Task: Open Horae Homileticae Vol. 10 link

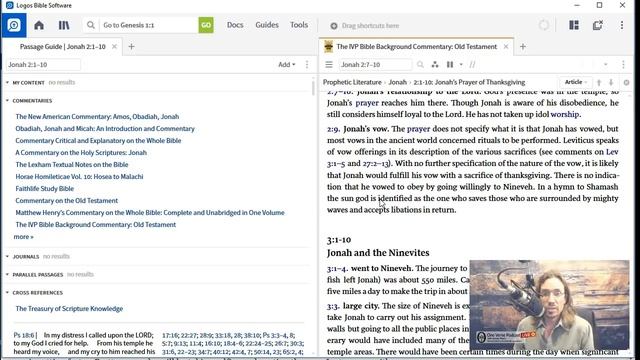Action: coord(79,176)
